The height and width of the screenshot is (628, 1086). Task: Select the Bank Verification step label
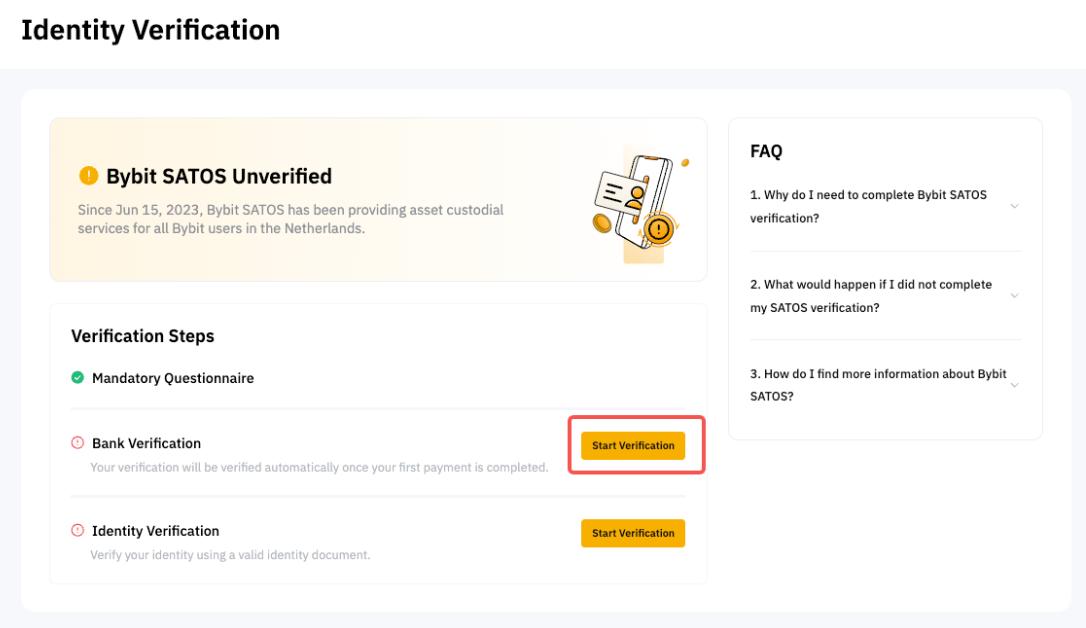(x=146, y=443)
